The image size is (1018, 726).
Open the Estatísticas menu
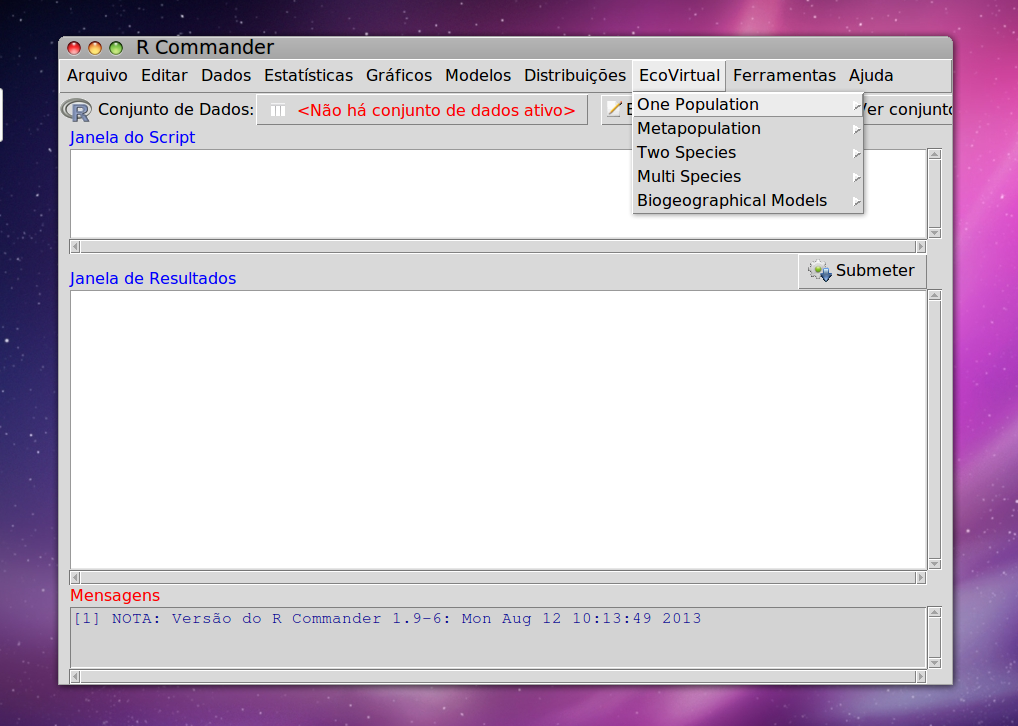click(x=308, y=76)
